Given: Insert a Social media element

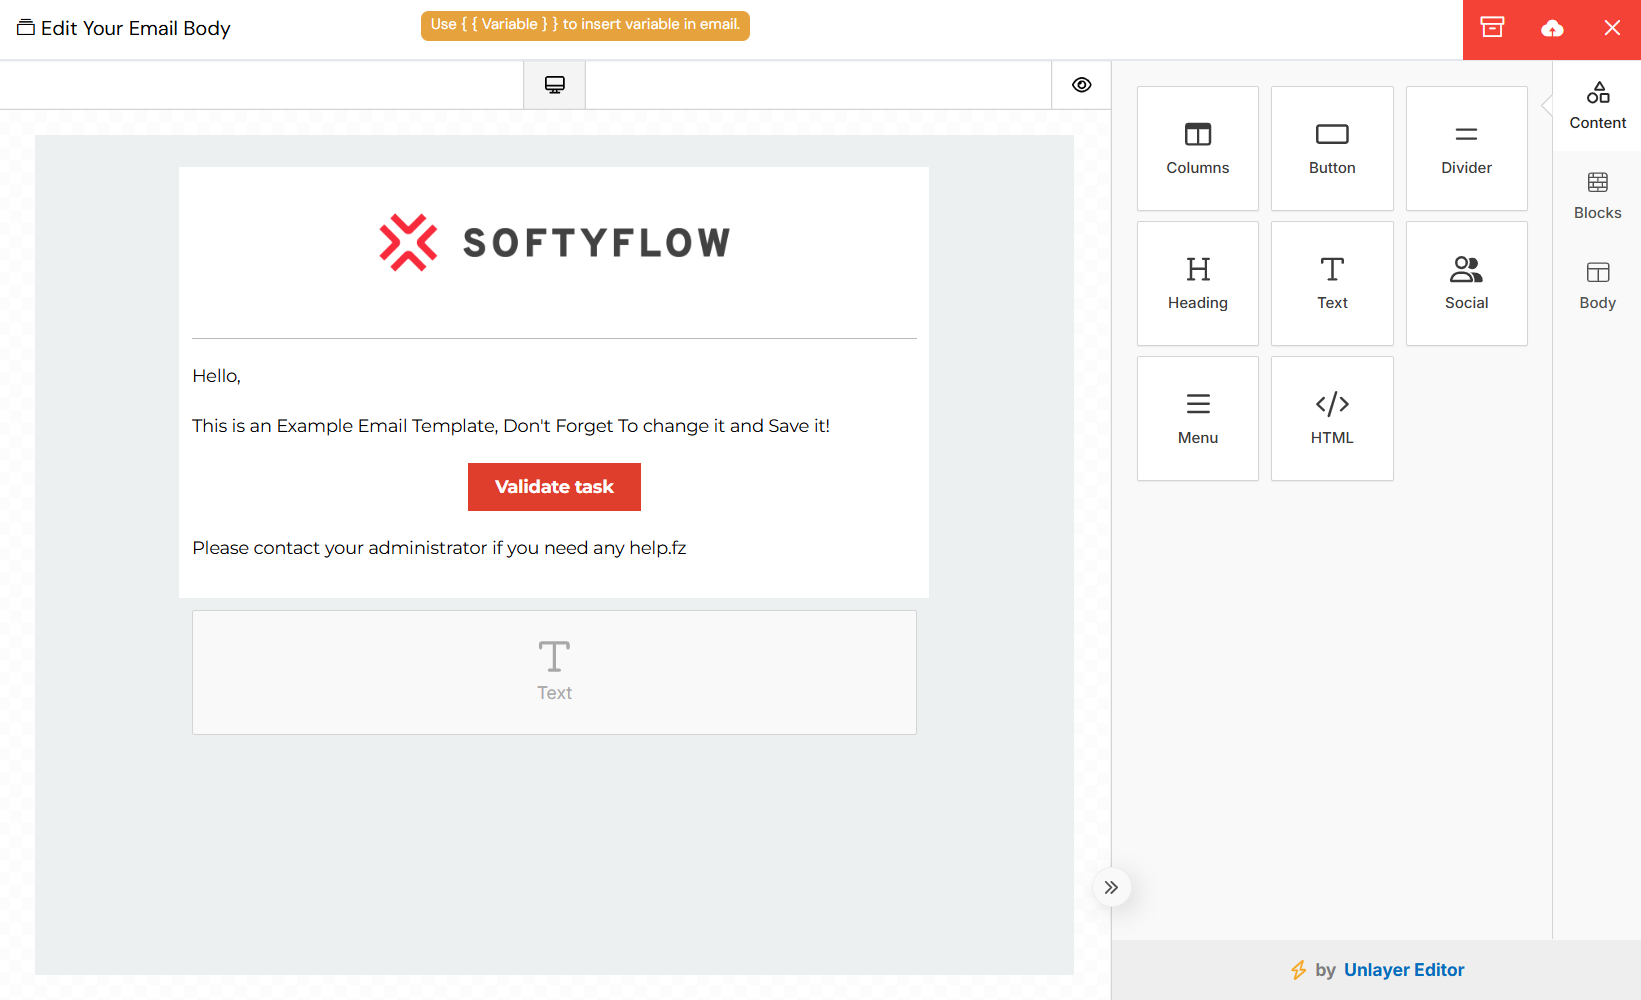Looking at the screenshot, I should [1465, 283].
